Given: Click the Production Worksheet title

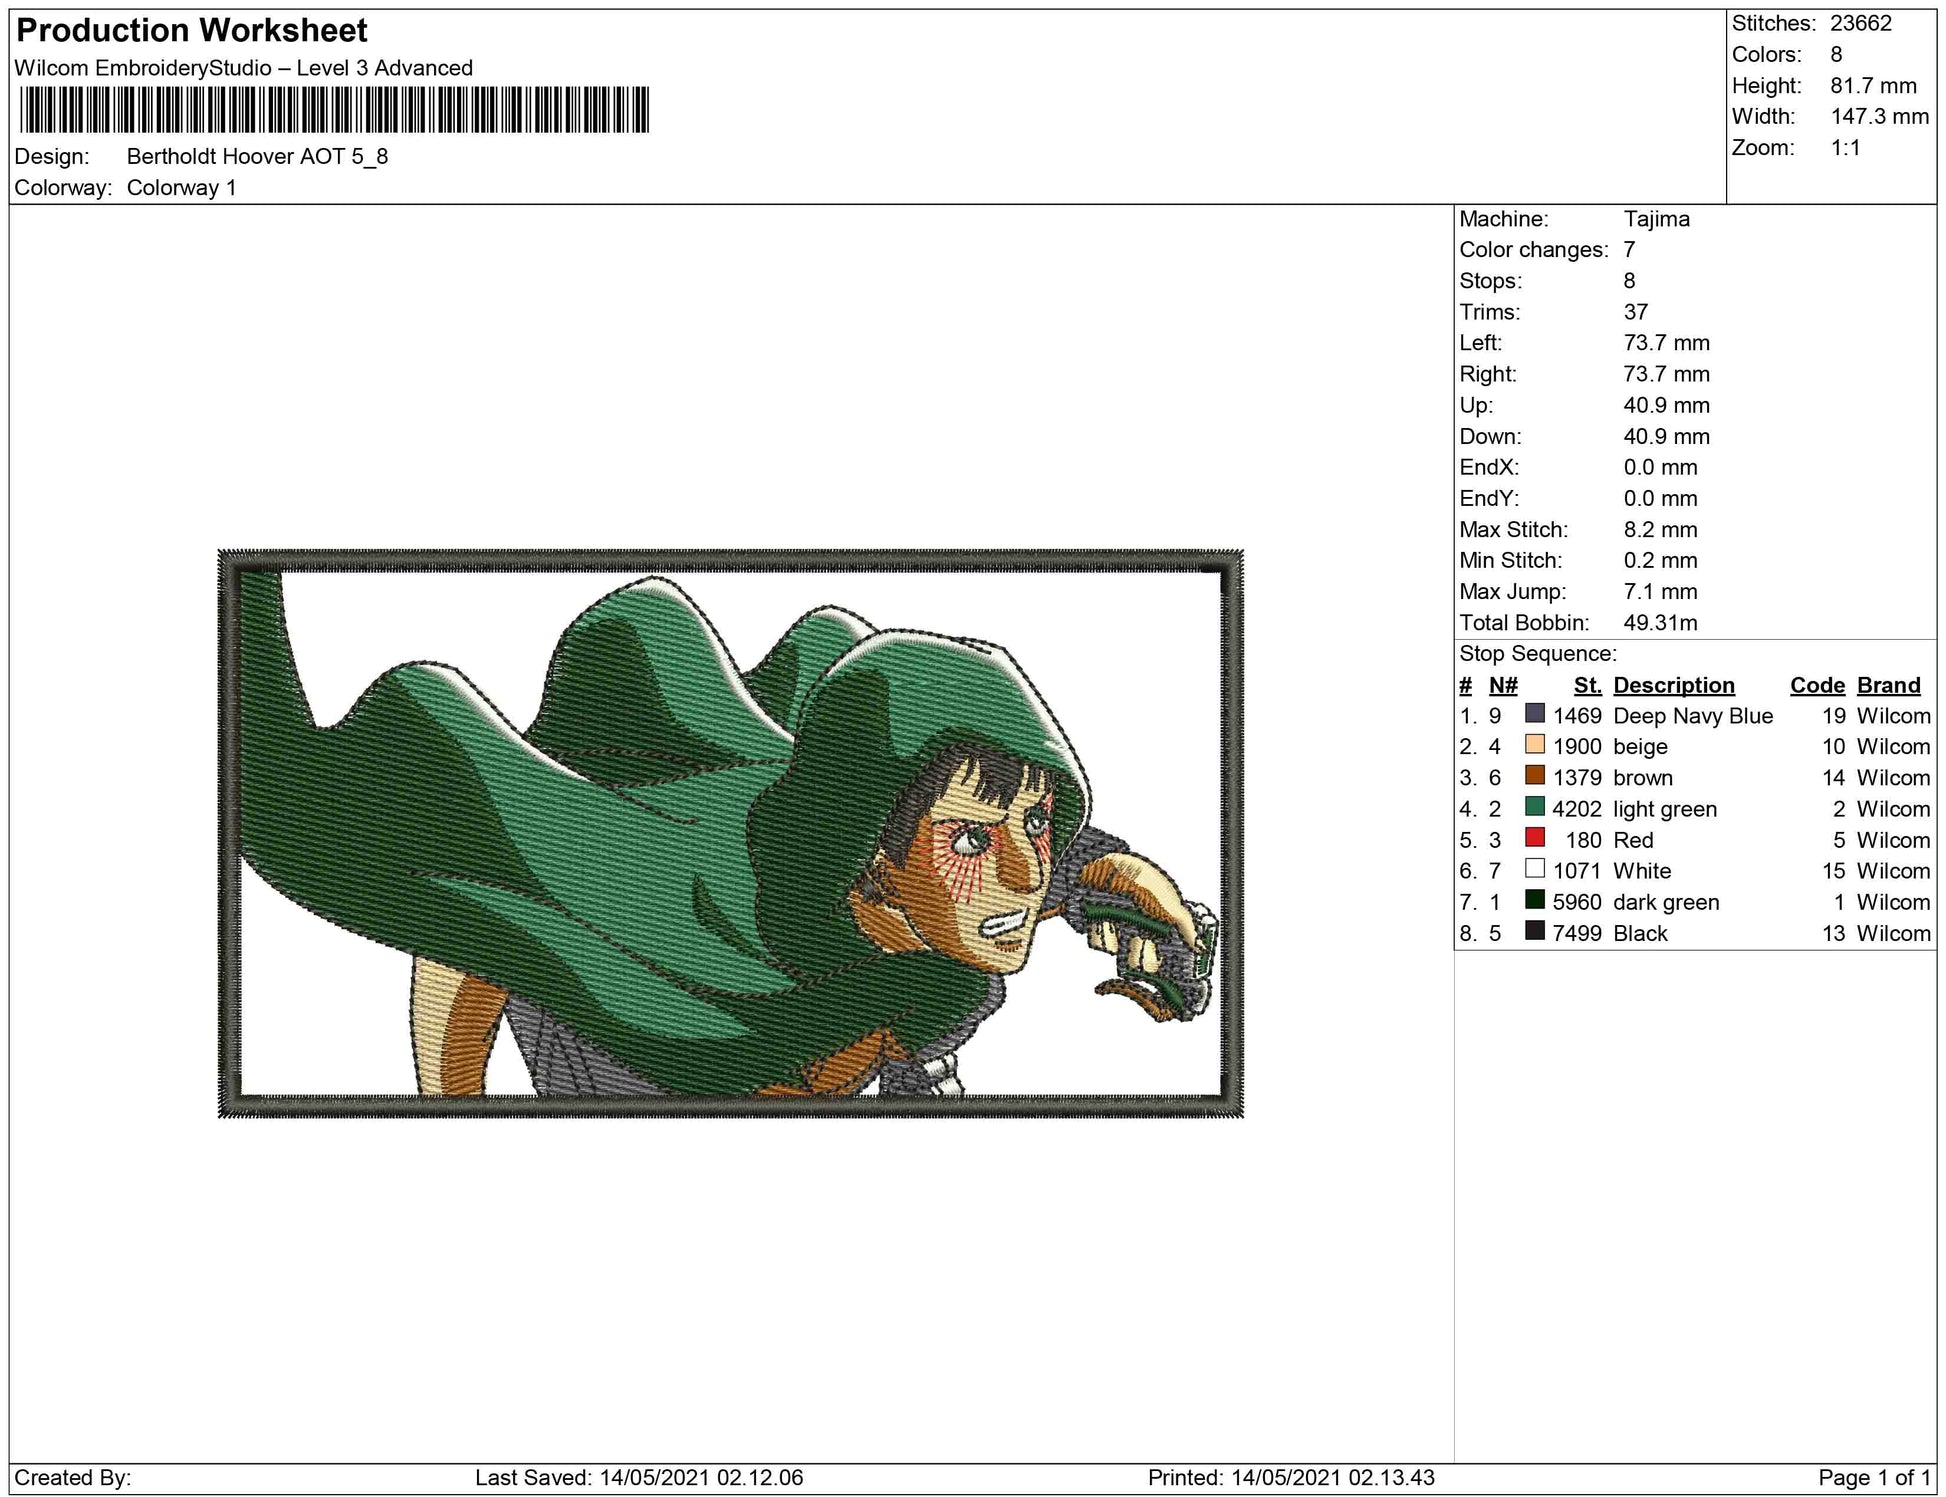Looking at the screenshot, I should [x=192, y=31].
